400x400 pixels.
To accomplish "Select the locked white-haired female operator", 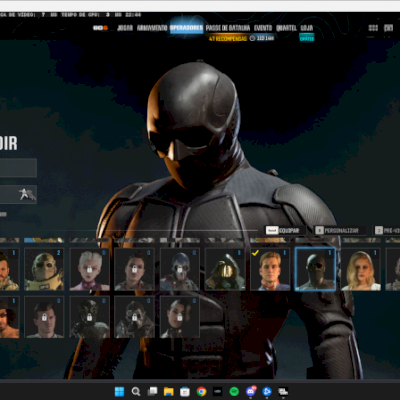I will pyautogui.click(x=89, y=269).
